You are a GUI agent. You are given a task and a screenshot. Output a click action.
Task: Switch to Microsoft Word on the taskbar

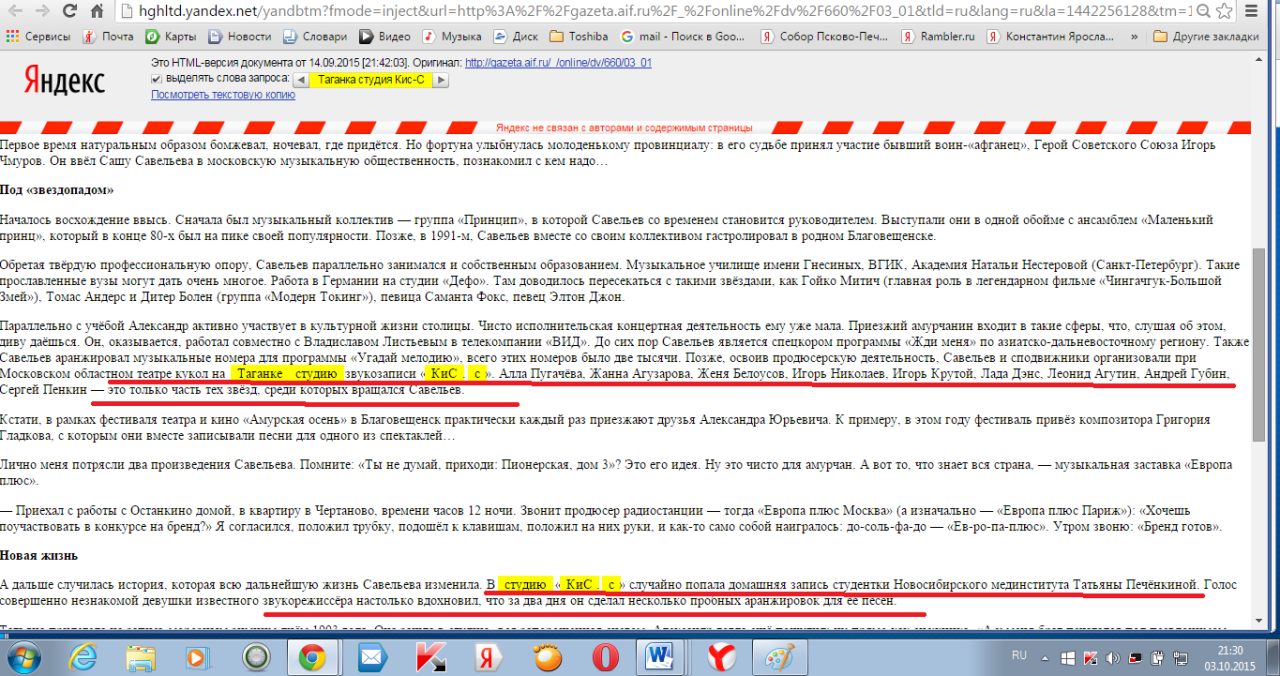click(x=662, y=657)
